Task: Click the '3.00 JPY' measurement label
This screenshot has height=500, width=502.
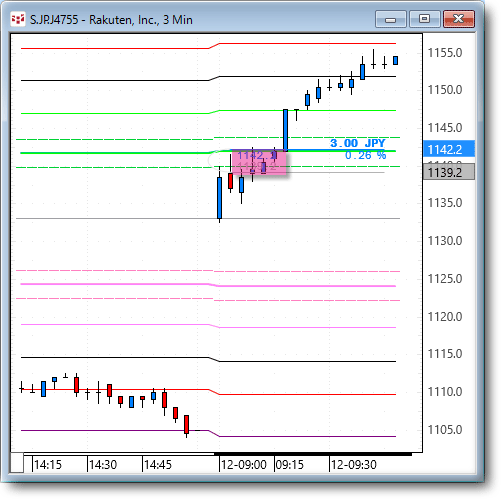Action: [358, 143]
